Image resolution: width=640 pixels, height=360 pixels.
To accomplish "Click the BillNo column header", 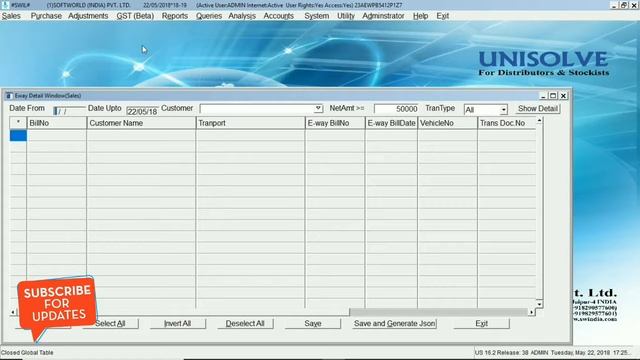I will click(57, 123).
